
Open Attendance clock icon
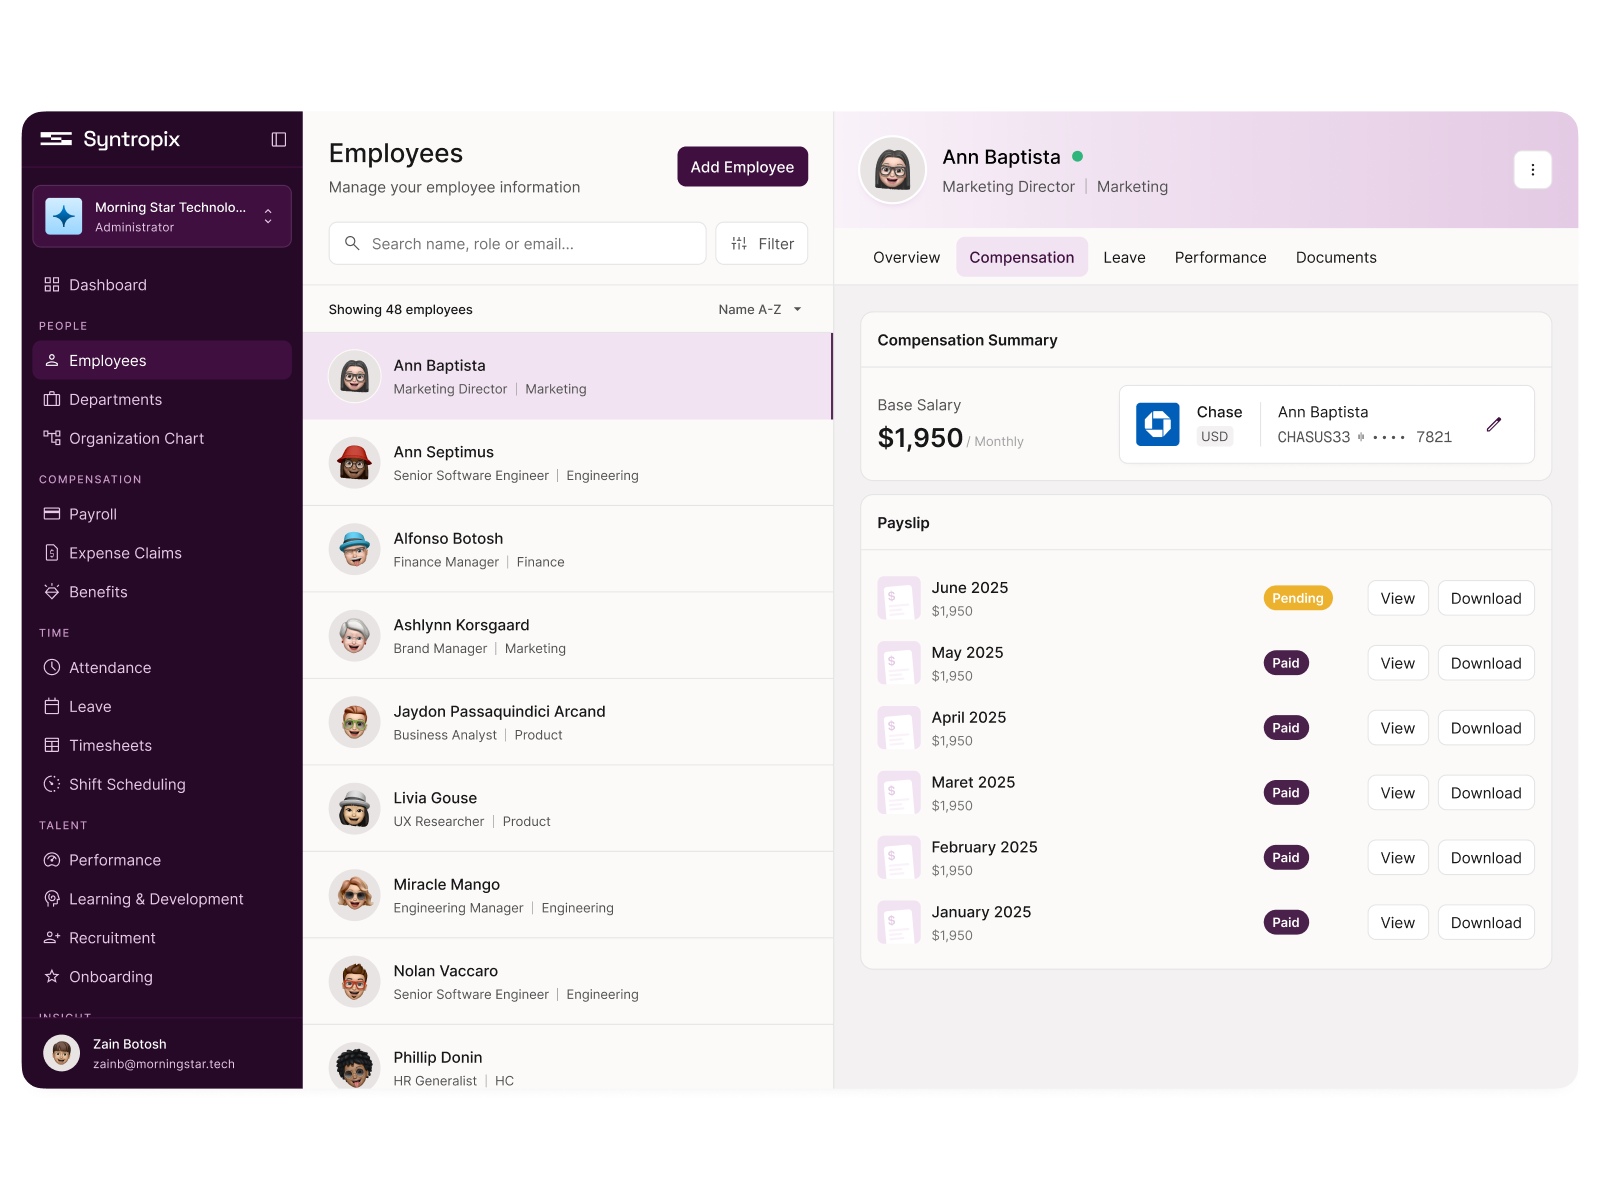pos(52,667)
